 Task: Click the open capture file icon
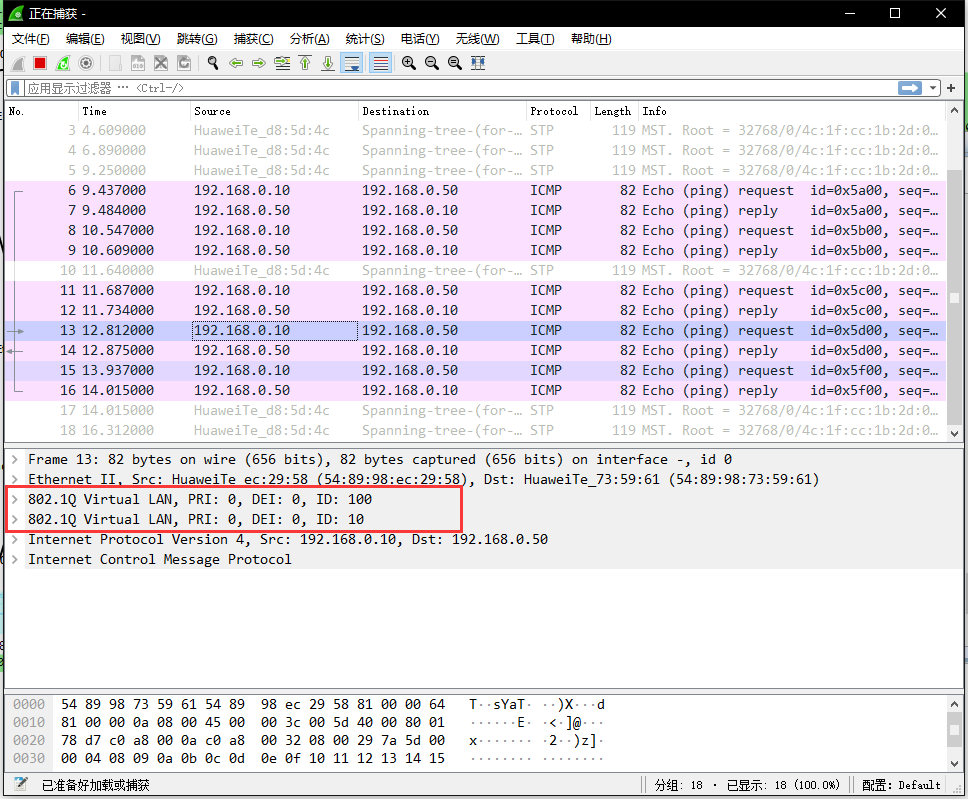(115, 63)
